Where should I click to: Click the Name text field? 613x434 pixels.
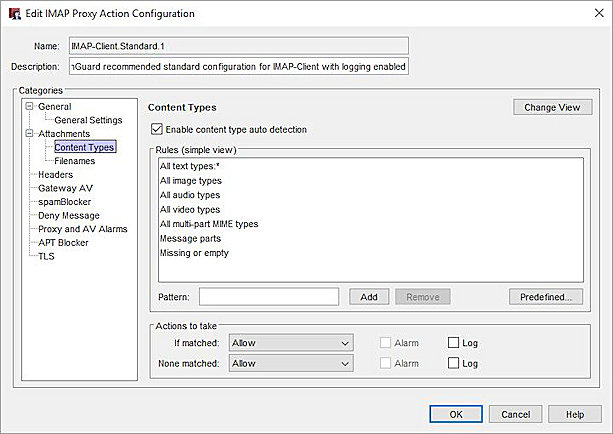(238, 45)
